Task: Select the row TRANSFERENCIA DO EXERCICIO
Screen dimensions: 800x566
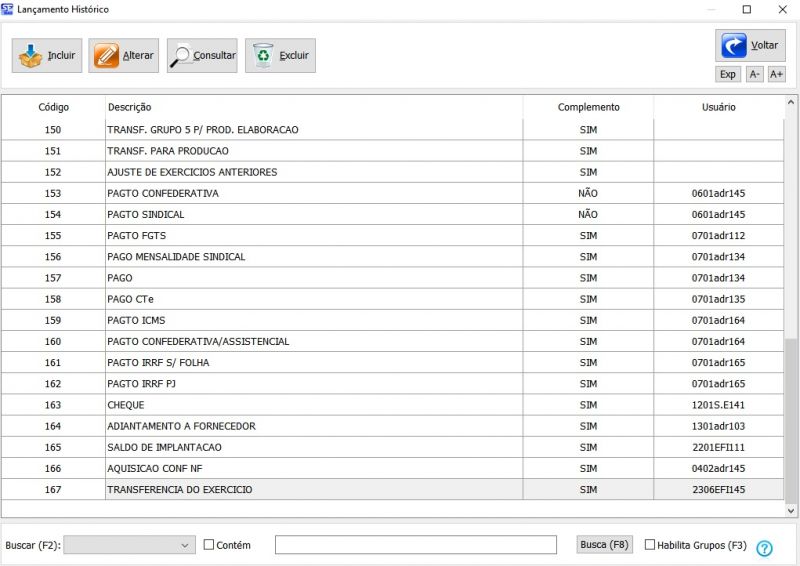Action: (180, 490)
